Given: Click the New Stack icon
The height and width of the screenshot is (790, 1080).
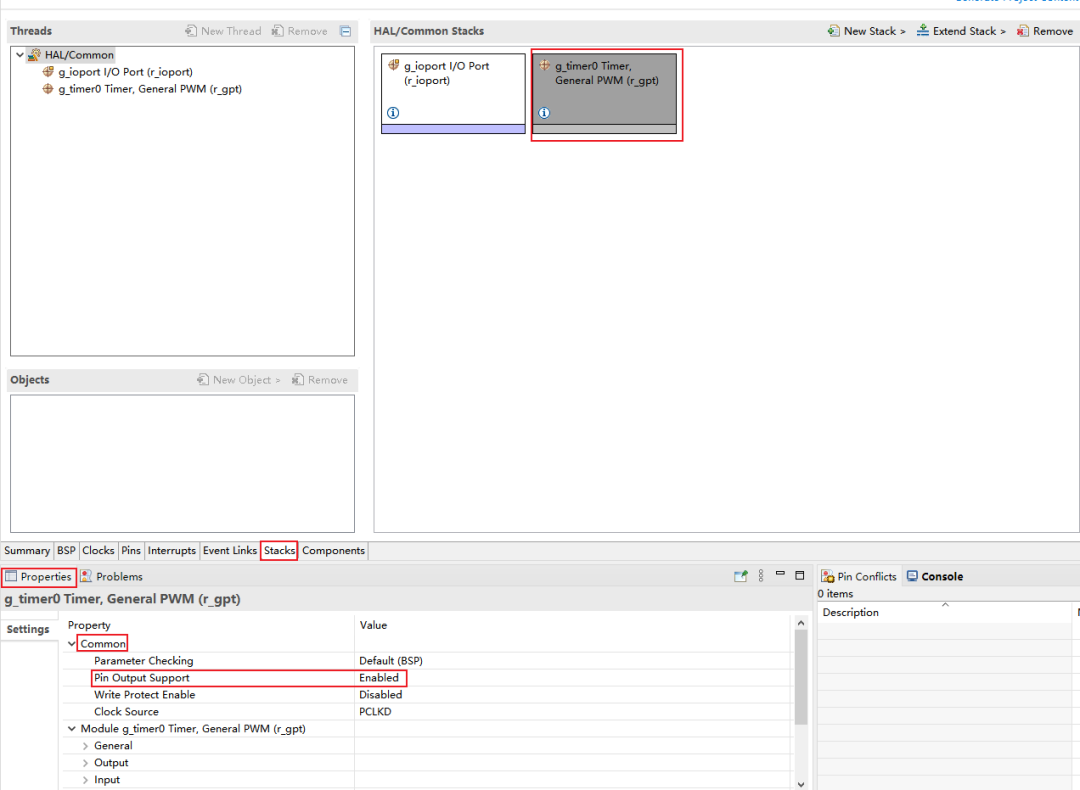Looking at the screenshot, I should [x=833, y=31].
